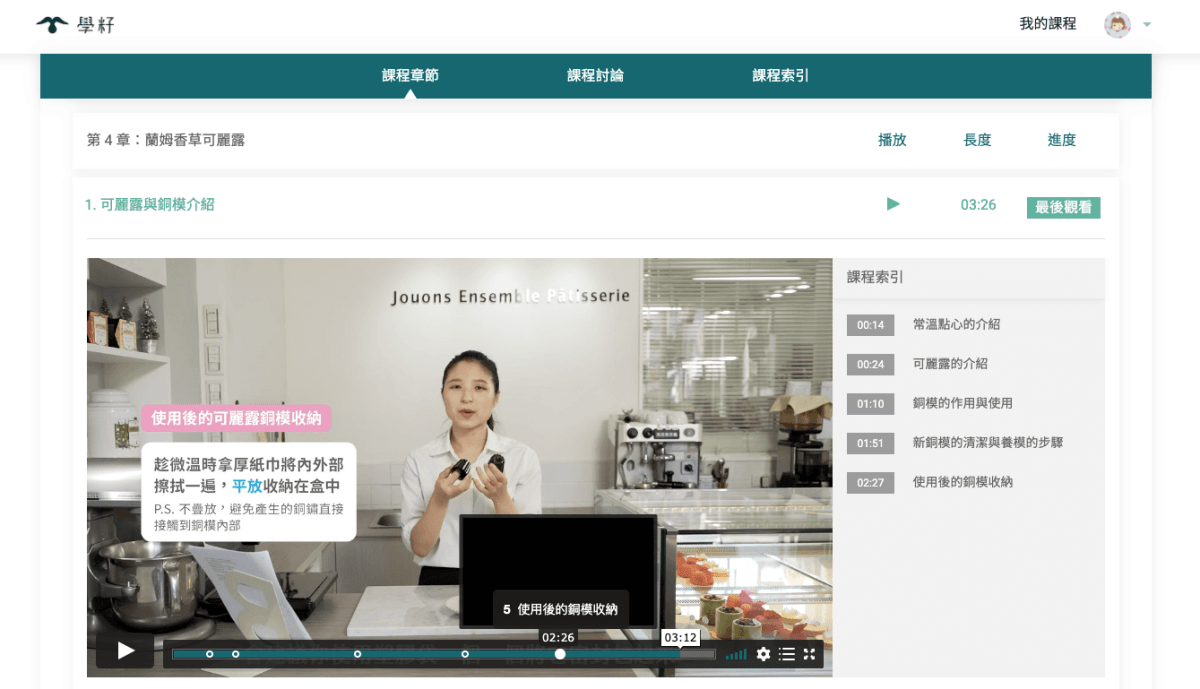This screenshot has height=689, width=1200.
Task: Click the 學籽 bird logo
Action: click(x=76, y=24)
